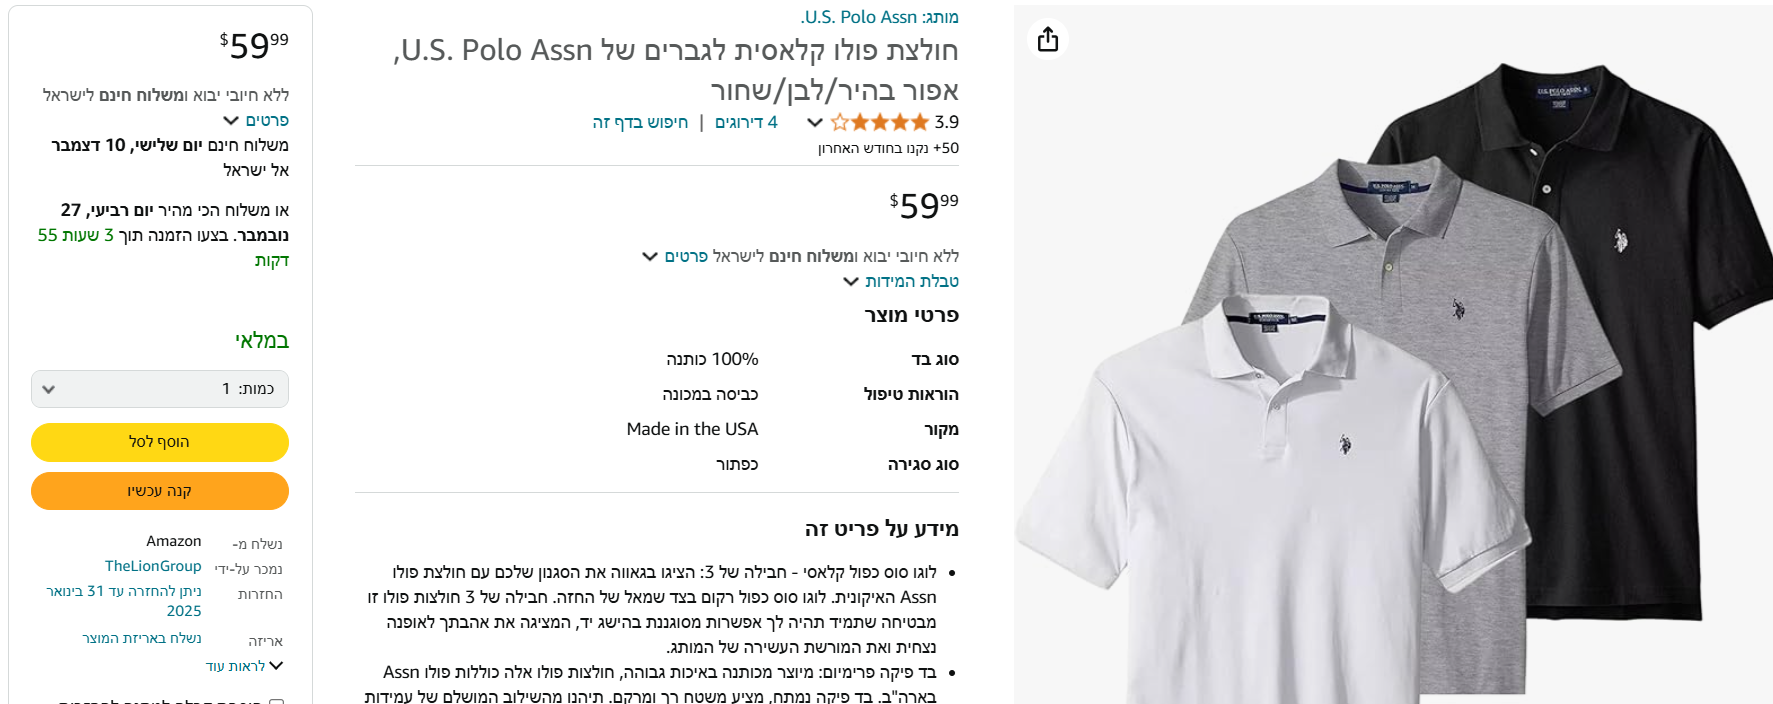Click the 'חיפוש בדף זה' link
The height and width of the screenshot is (704, 1773).
(640, 122)
